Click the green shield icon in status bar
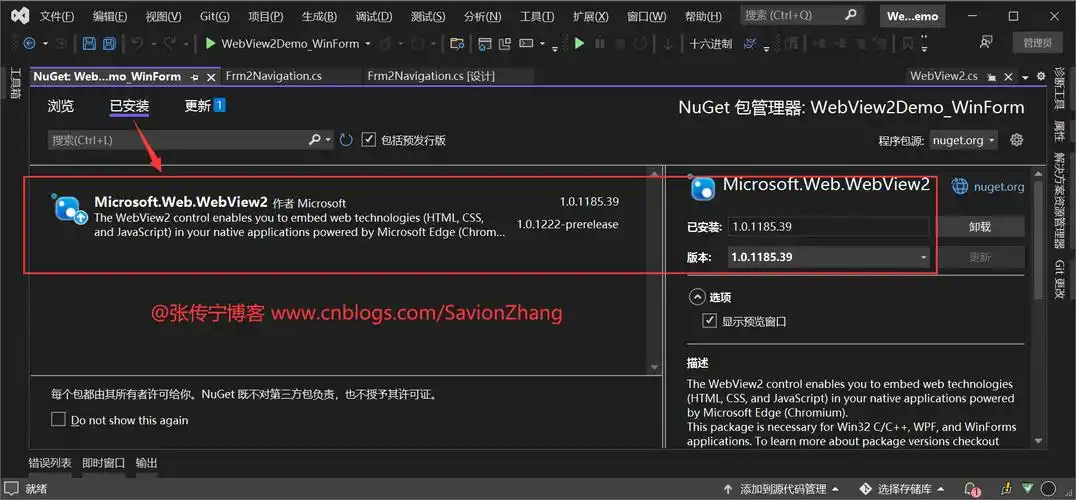 tap(1027, 488)
